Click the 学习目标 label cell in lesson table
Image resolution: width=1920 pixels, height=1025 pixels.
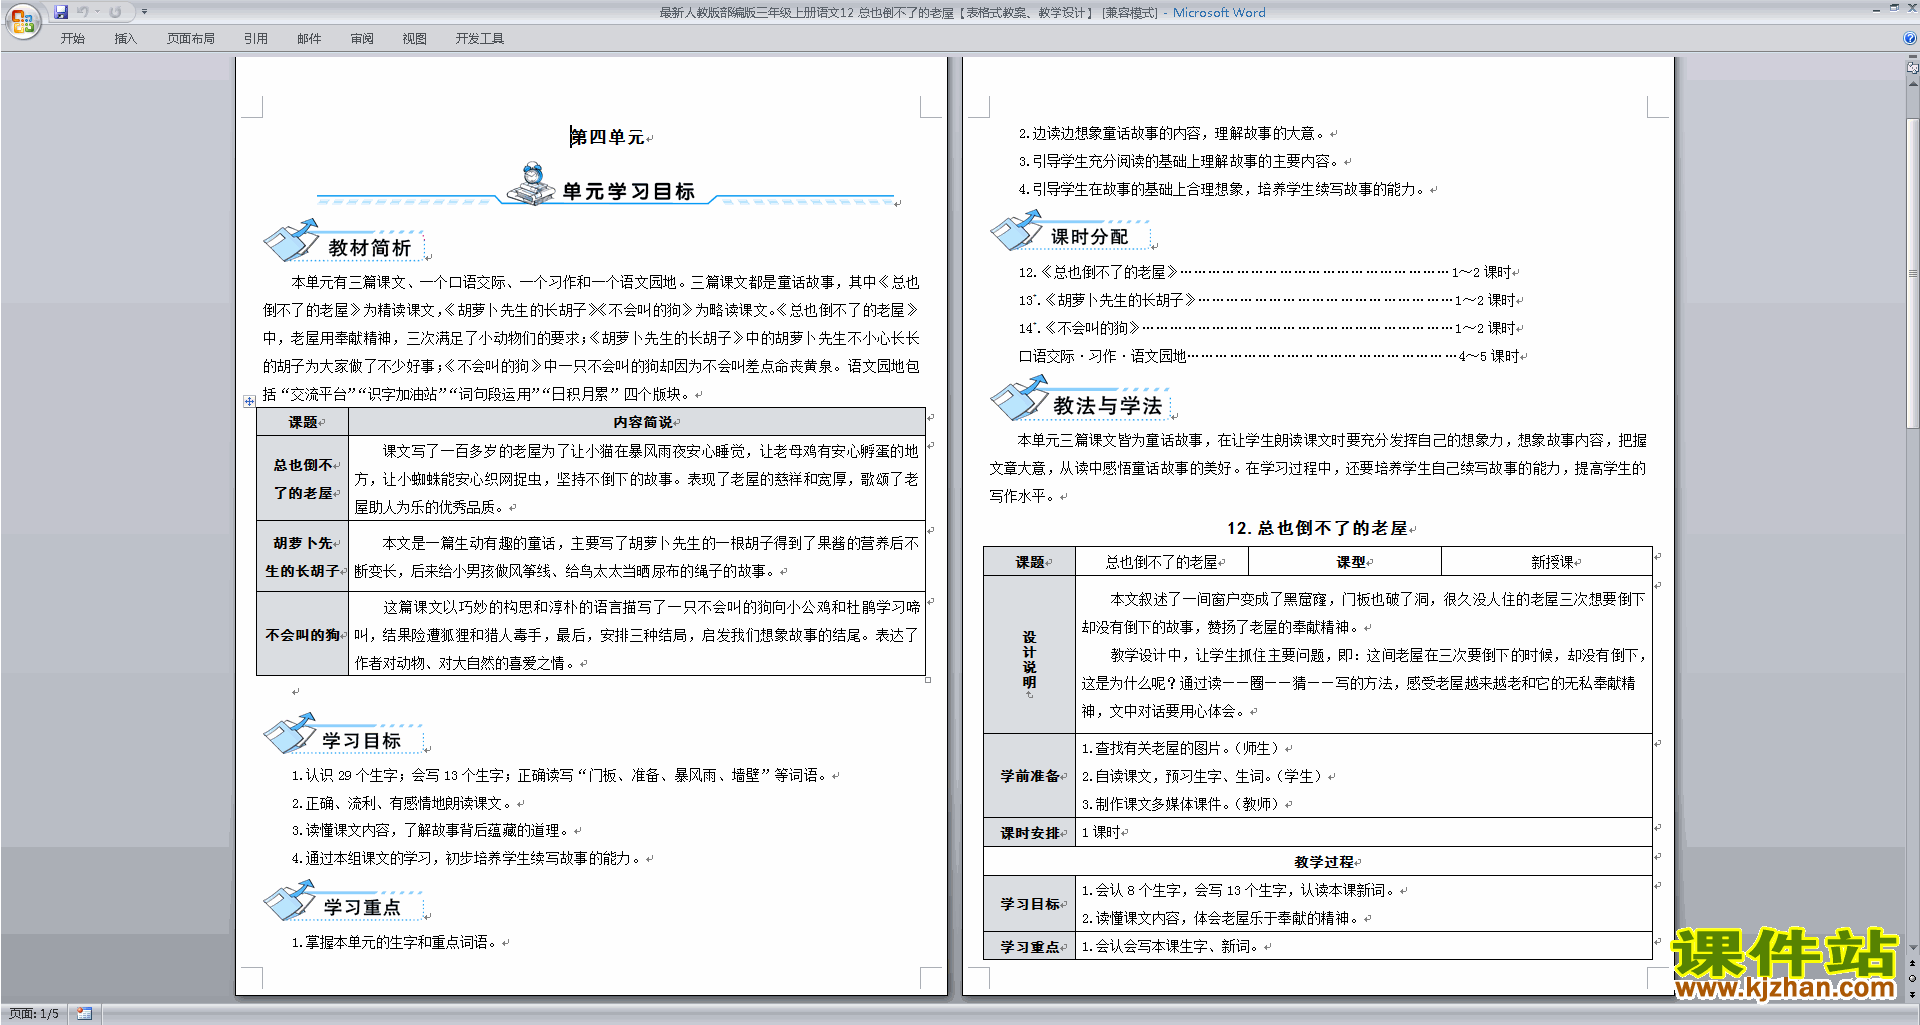(x=1029, y=904)
